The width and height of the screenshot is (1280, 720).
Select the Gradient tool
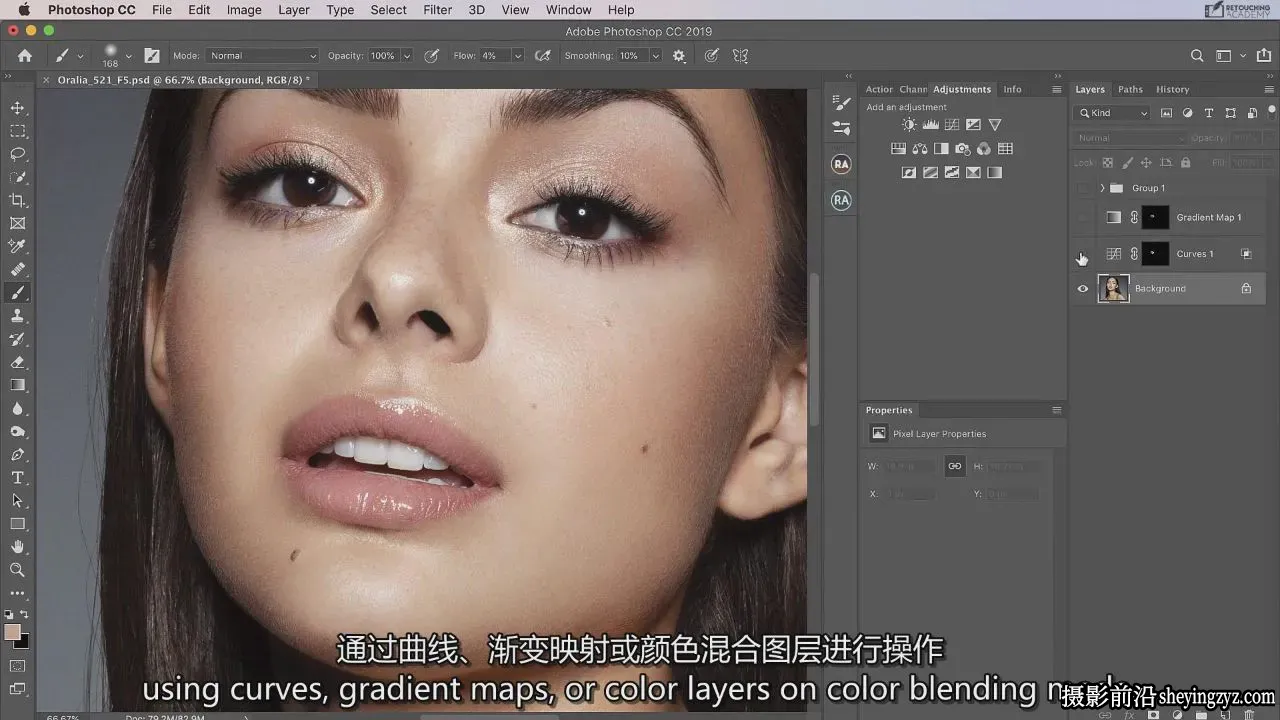18,385
